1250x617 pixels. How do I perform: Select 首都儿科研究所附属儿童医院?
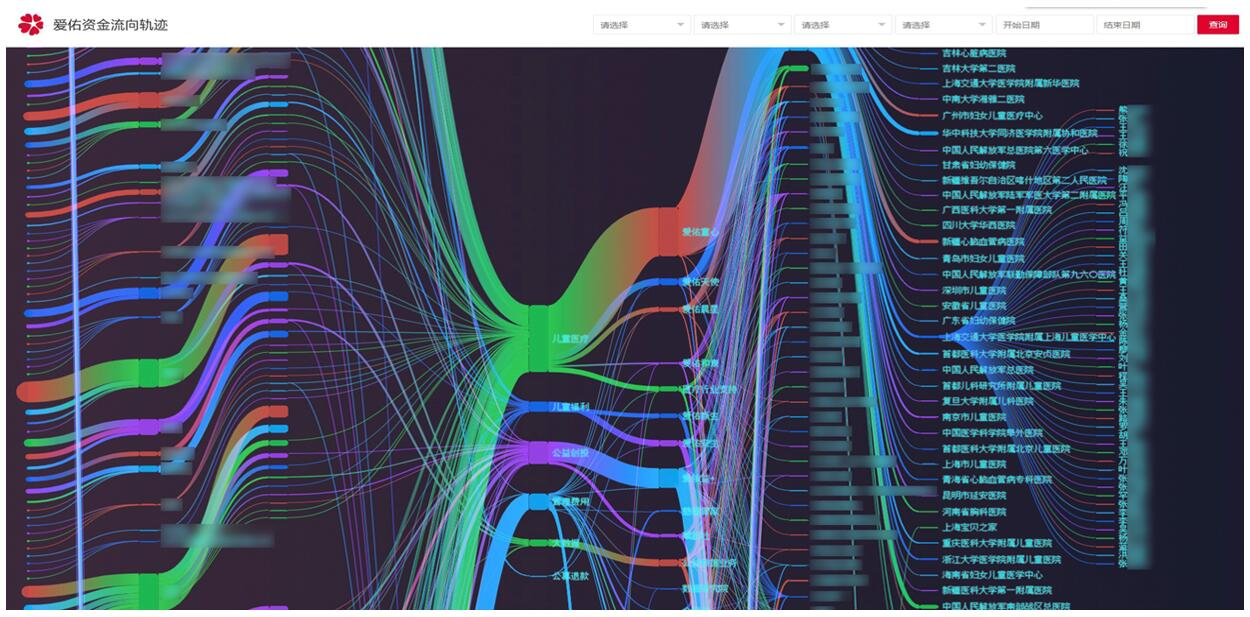[x=1002, y=385]
